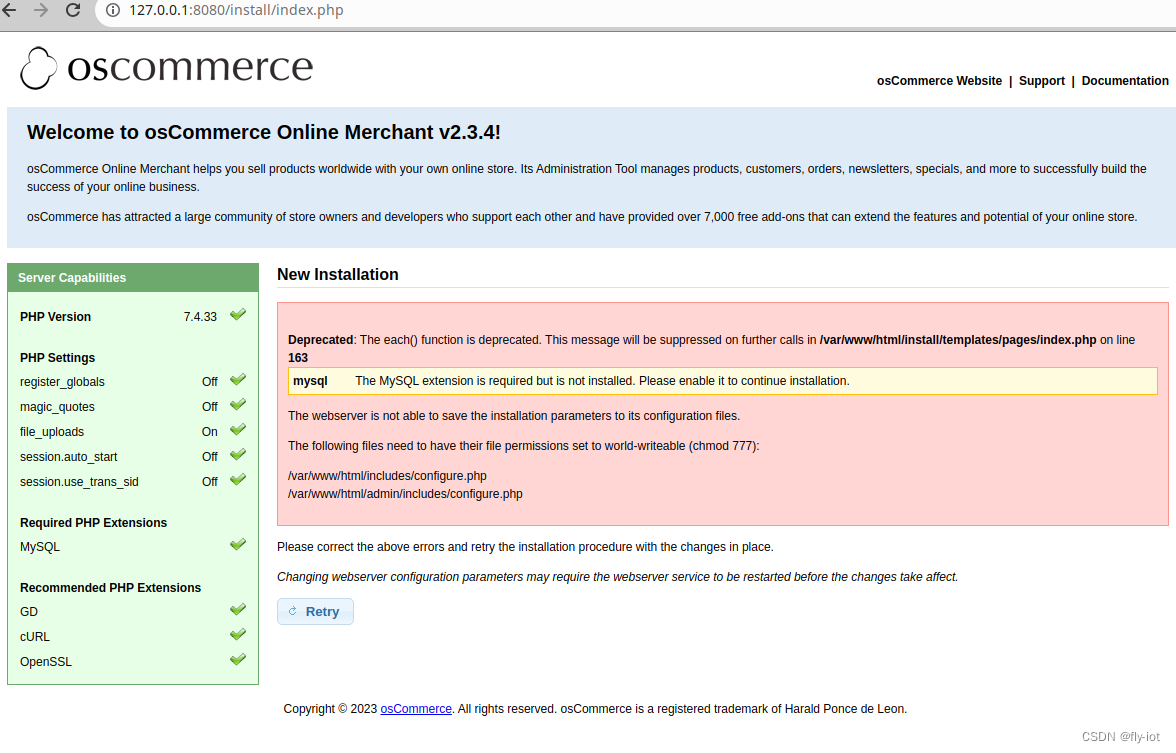Open the Documentation link
1176x753 pixels.
[x=1124, y=81]
